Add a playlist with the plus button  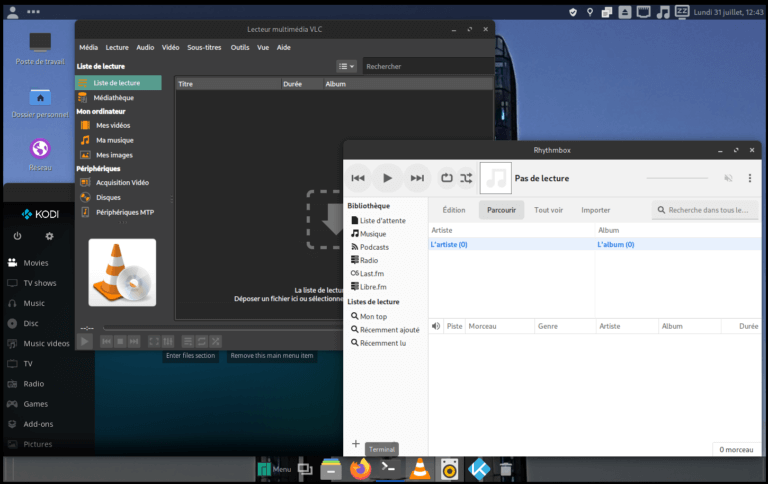click(356, 444)
